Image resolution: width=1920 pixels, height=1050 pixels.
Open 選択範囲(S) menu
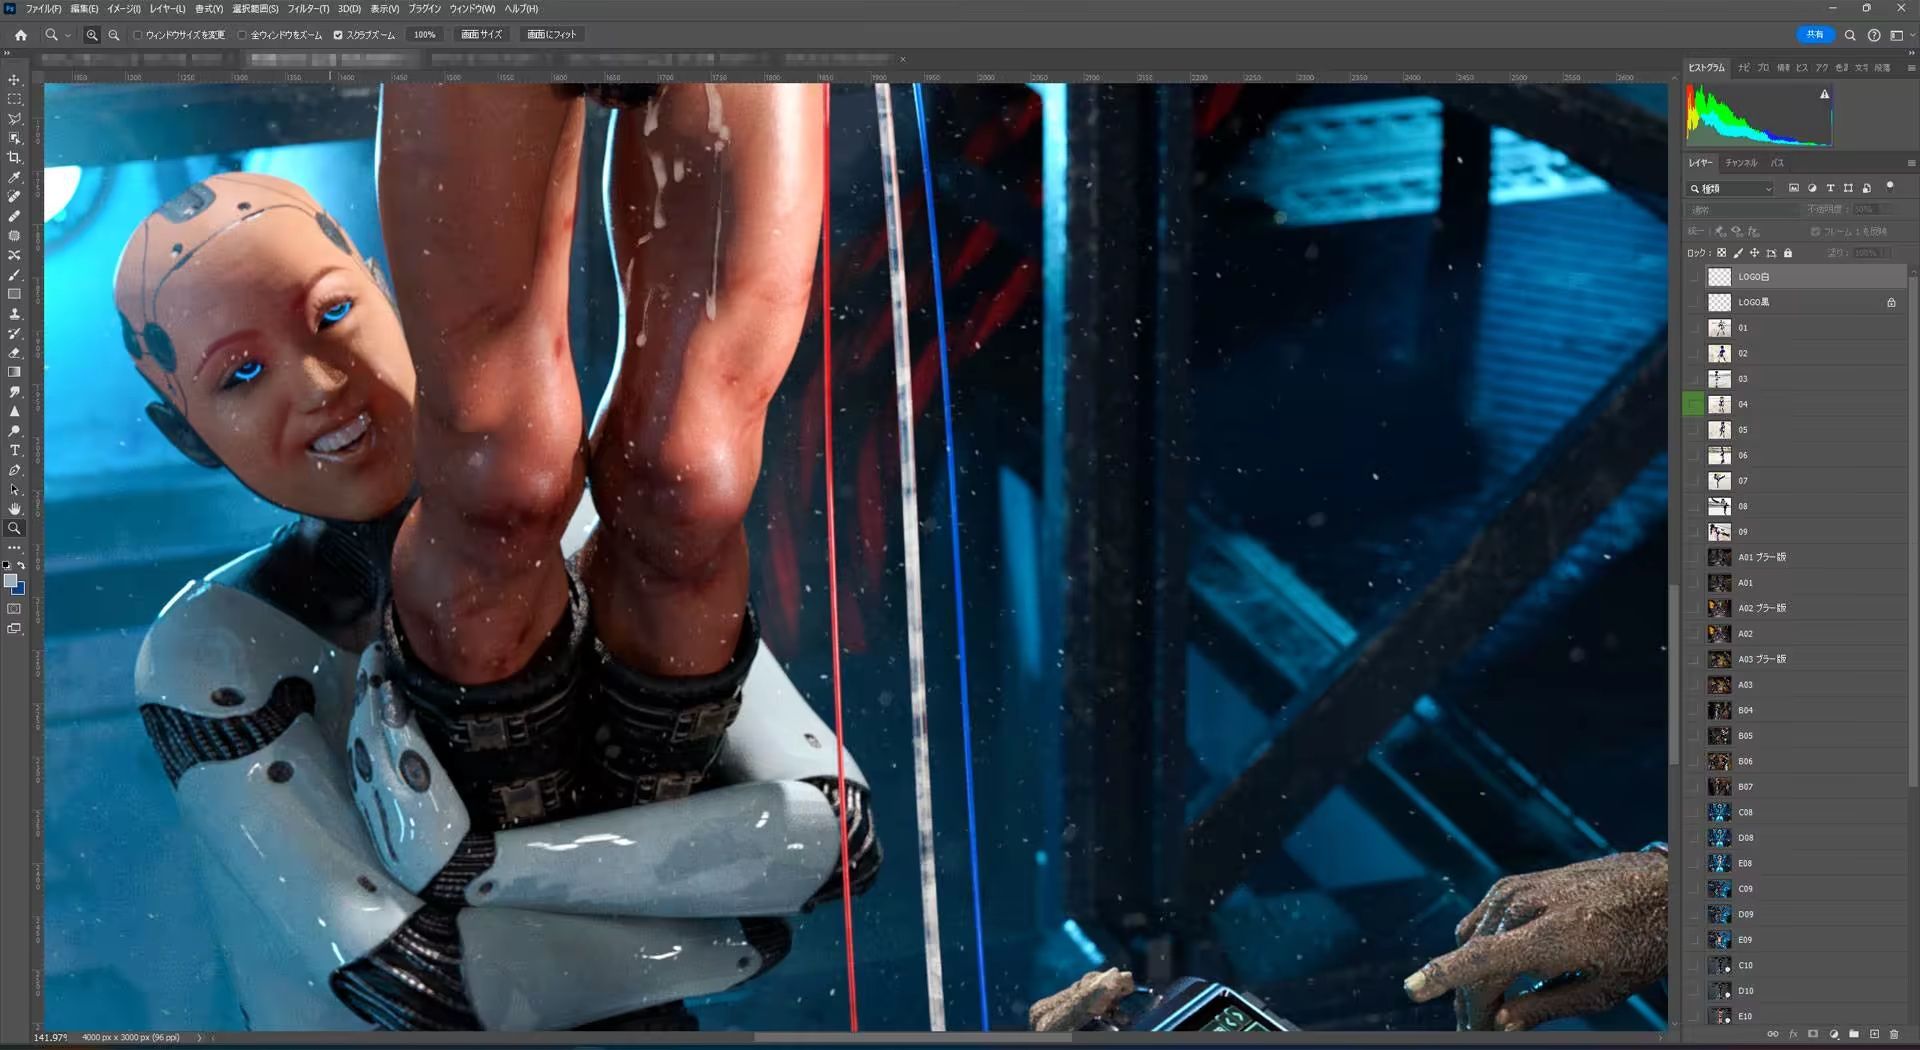click(255, 9)
